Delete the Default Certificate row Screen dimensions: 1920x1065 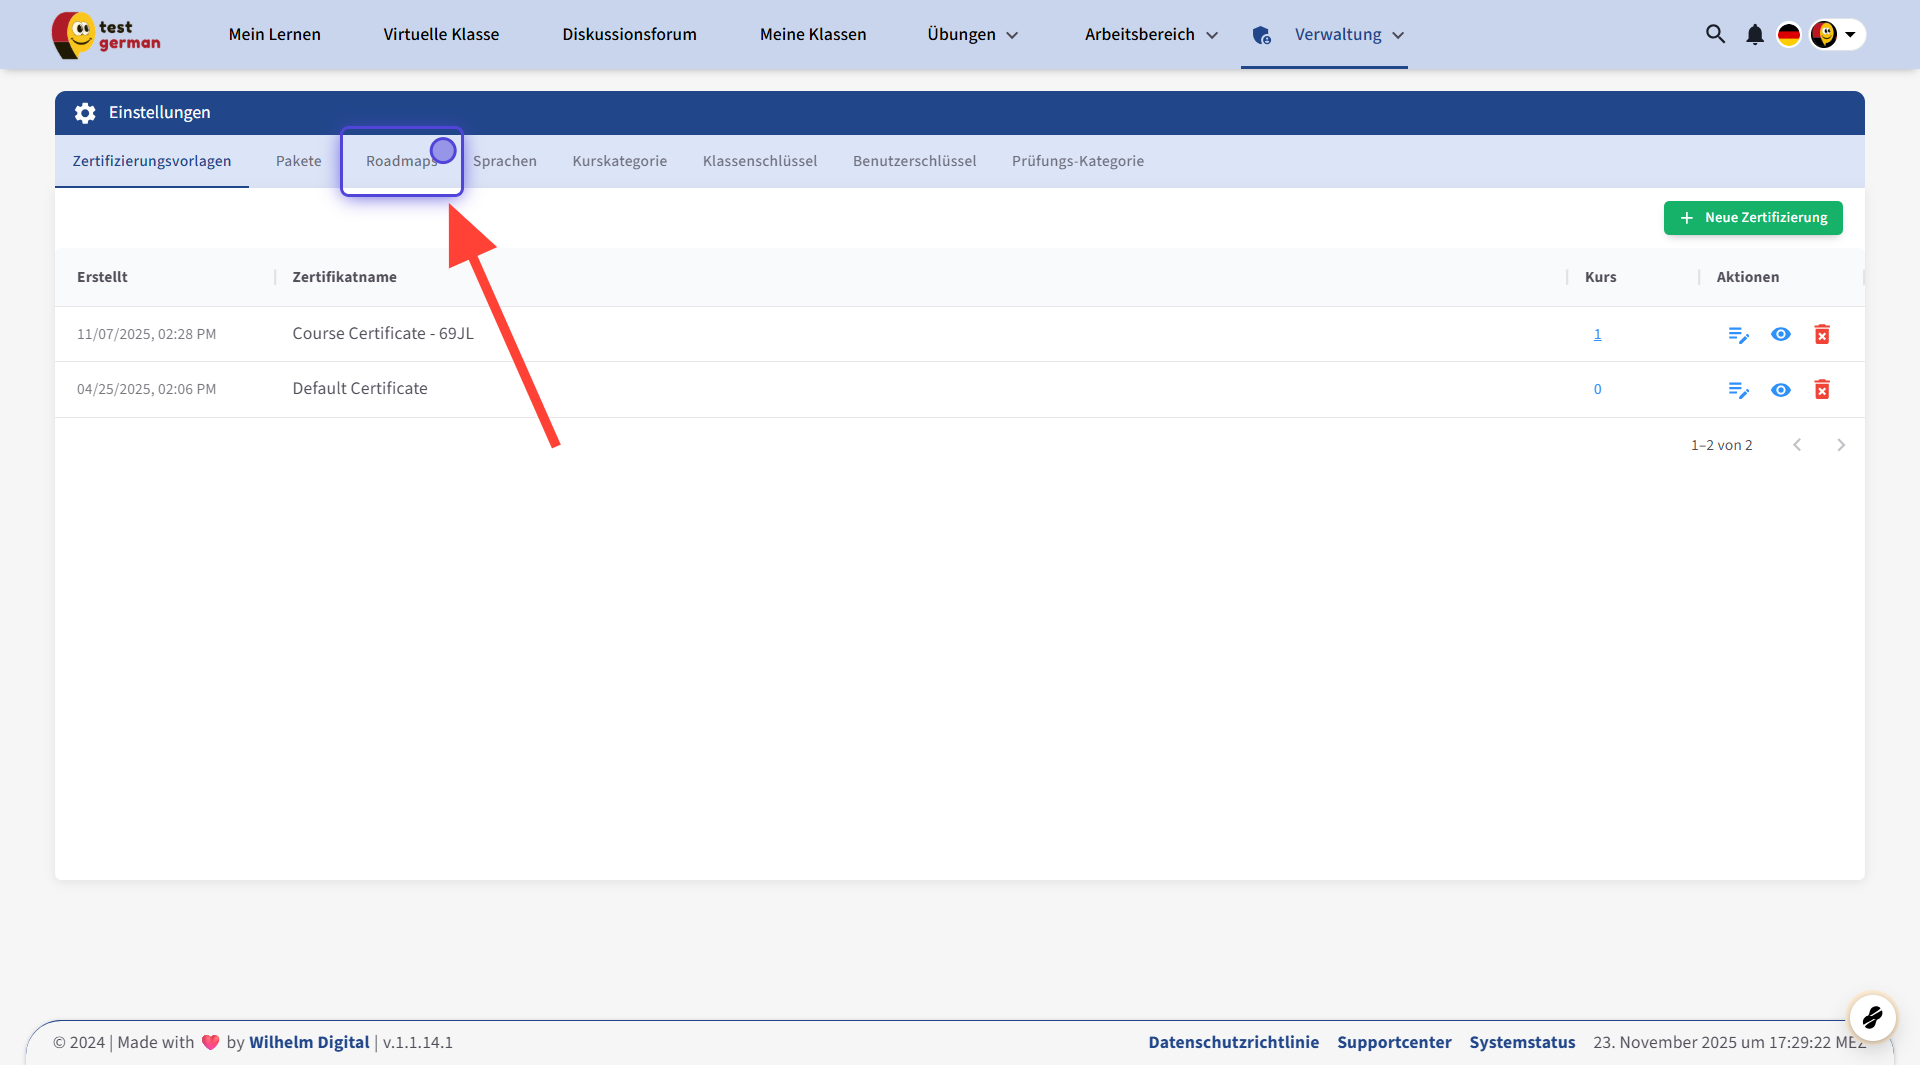pyautogui.click(x=1822, y=390)
